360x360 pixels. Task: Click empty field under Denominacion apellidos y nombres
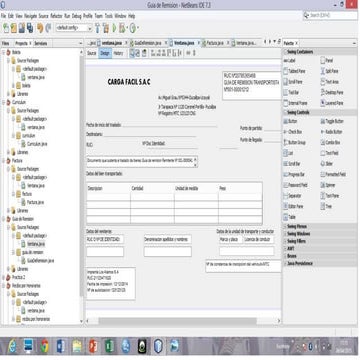pyautogui.click(x=168, y=252)
